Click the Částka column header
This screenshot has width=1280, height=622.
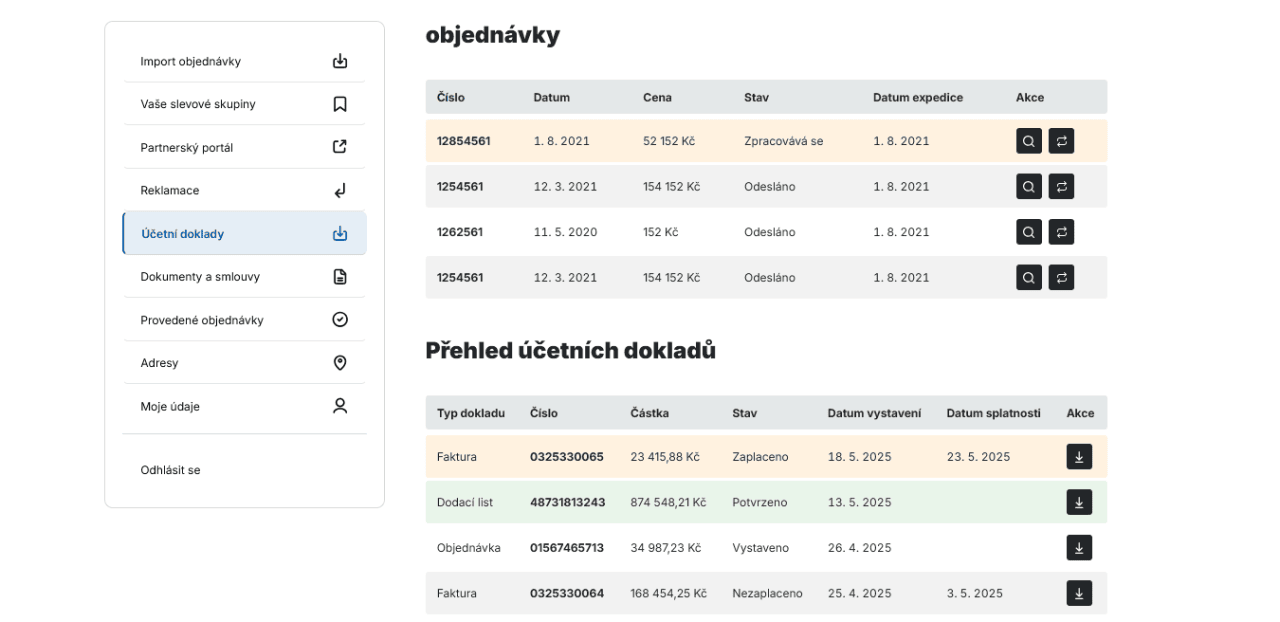(649, 413)
